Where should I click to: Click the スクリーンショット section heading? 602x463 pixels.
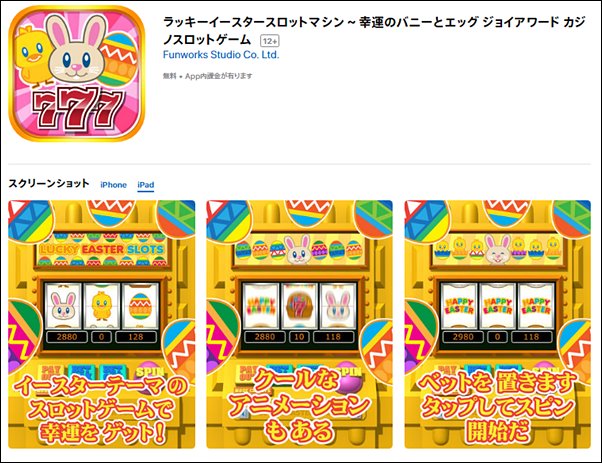(x=49, y=184)
